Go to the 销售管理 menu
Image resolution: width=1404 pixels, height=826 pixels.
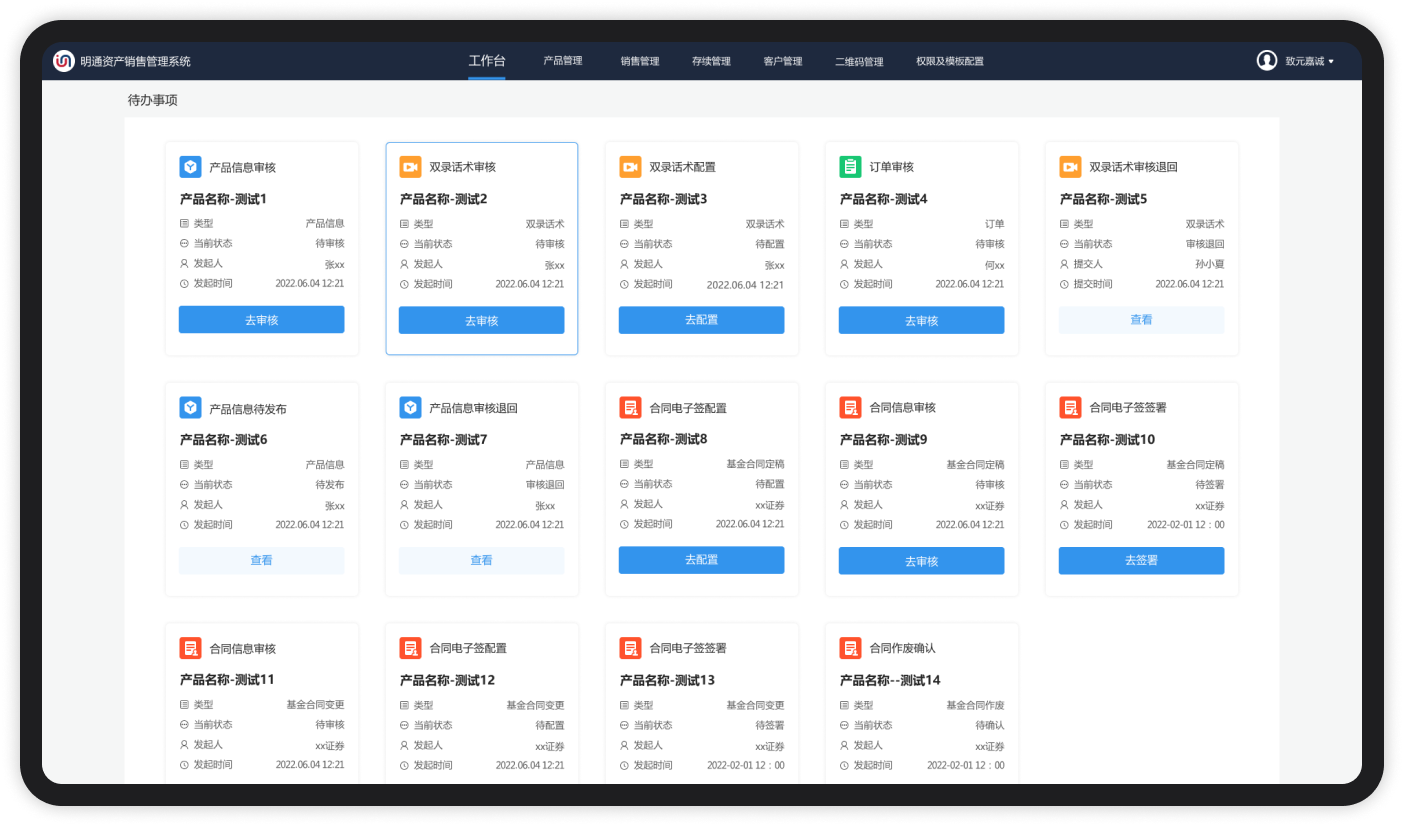click(x=640, y=61)
